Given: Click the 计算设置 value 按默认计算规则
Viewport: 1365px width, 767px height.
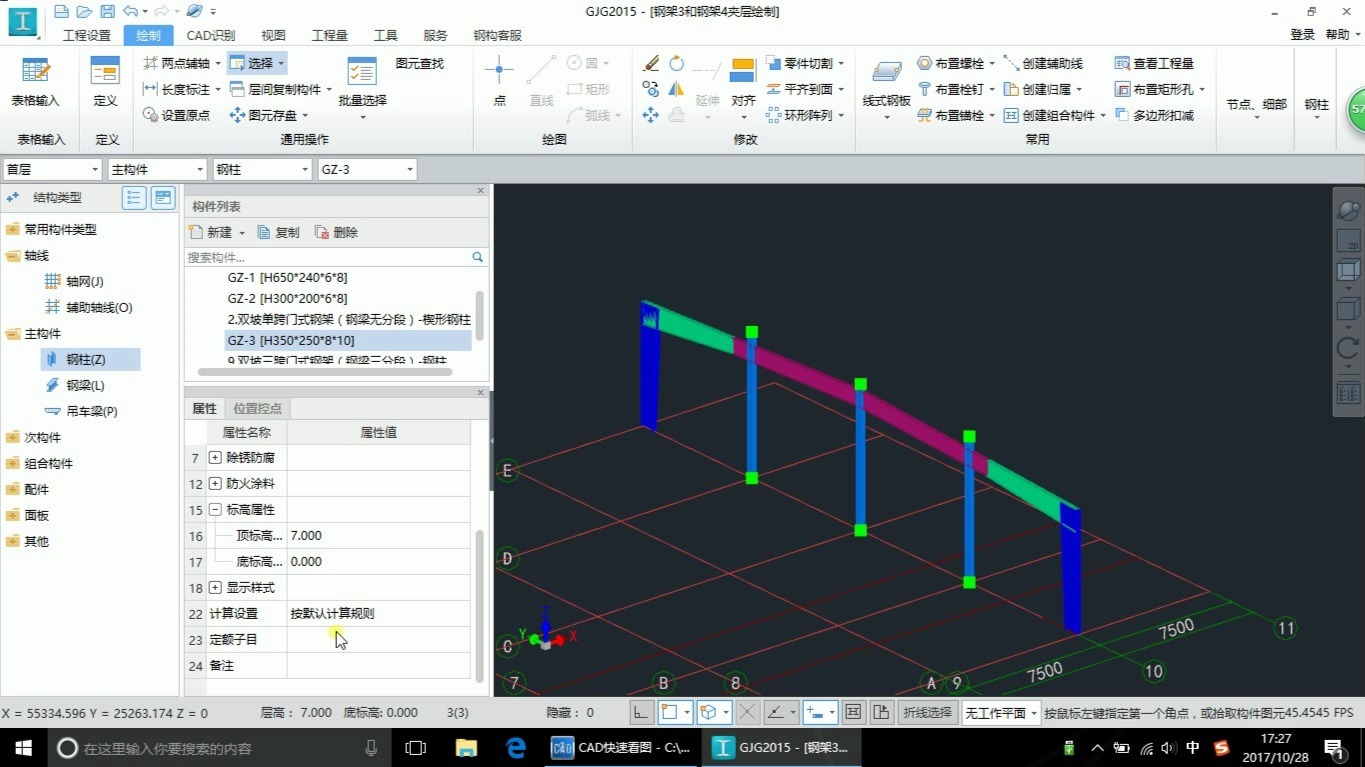Looking at the screenshot, I should tap(378, 614).
